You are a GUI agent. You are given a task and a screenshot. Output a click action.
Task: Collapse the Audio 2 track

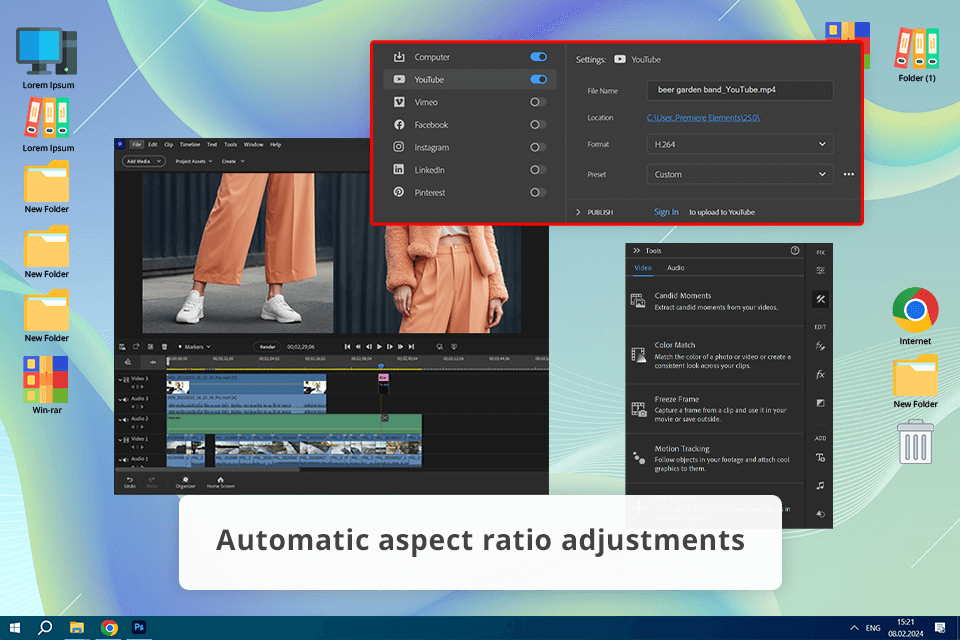[120, 420]
